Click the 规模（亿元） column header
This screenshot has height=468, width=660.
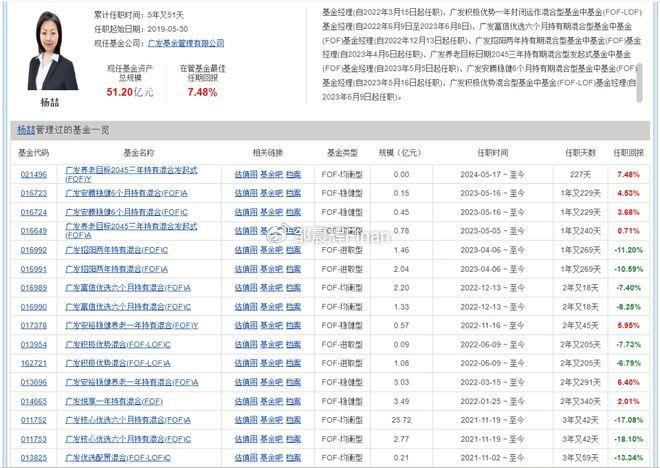point(400,153)
